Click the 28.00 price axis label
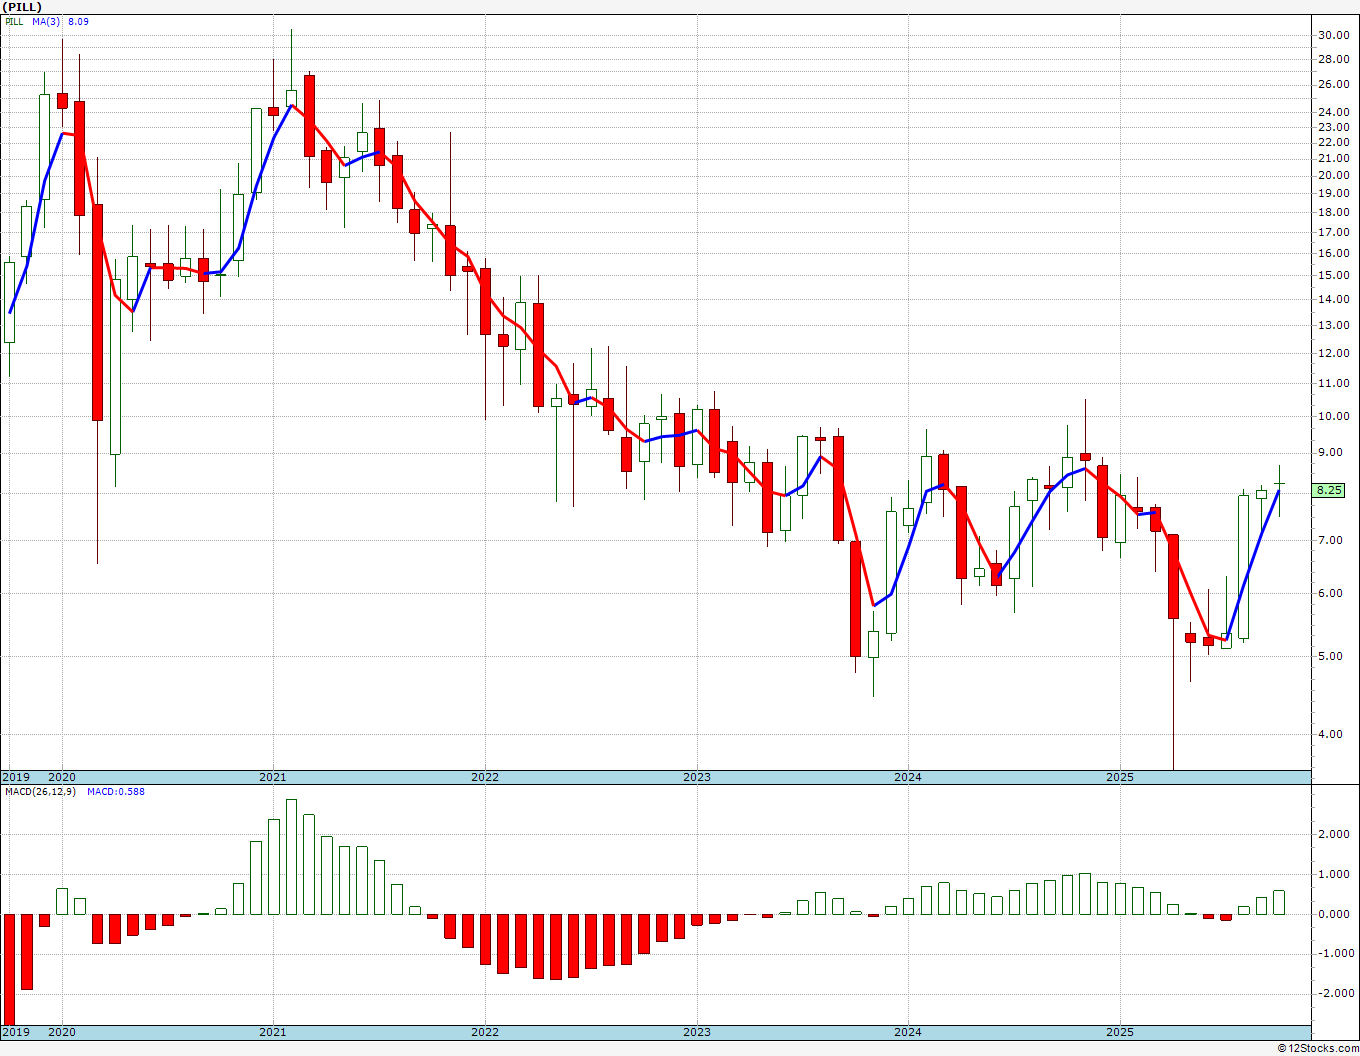This screenshot has height=1056, width=1360. click(x=1333, y=59)
